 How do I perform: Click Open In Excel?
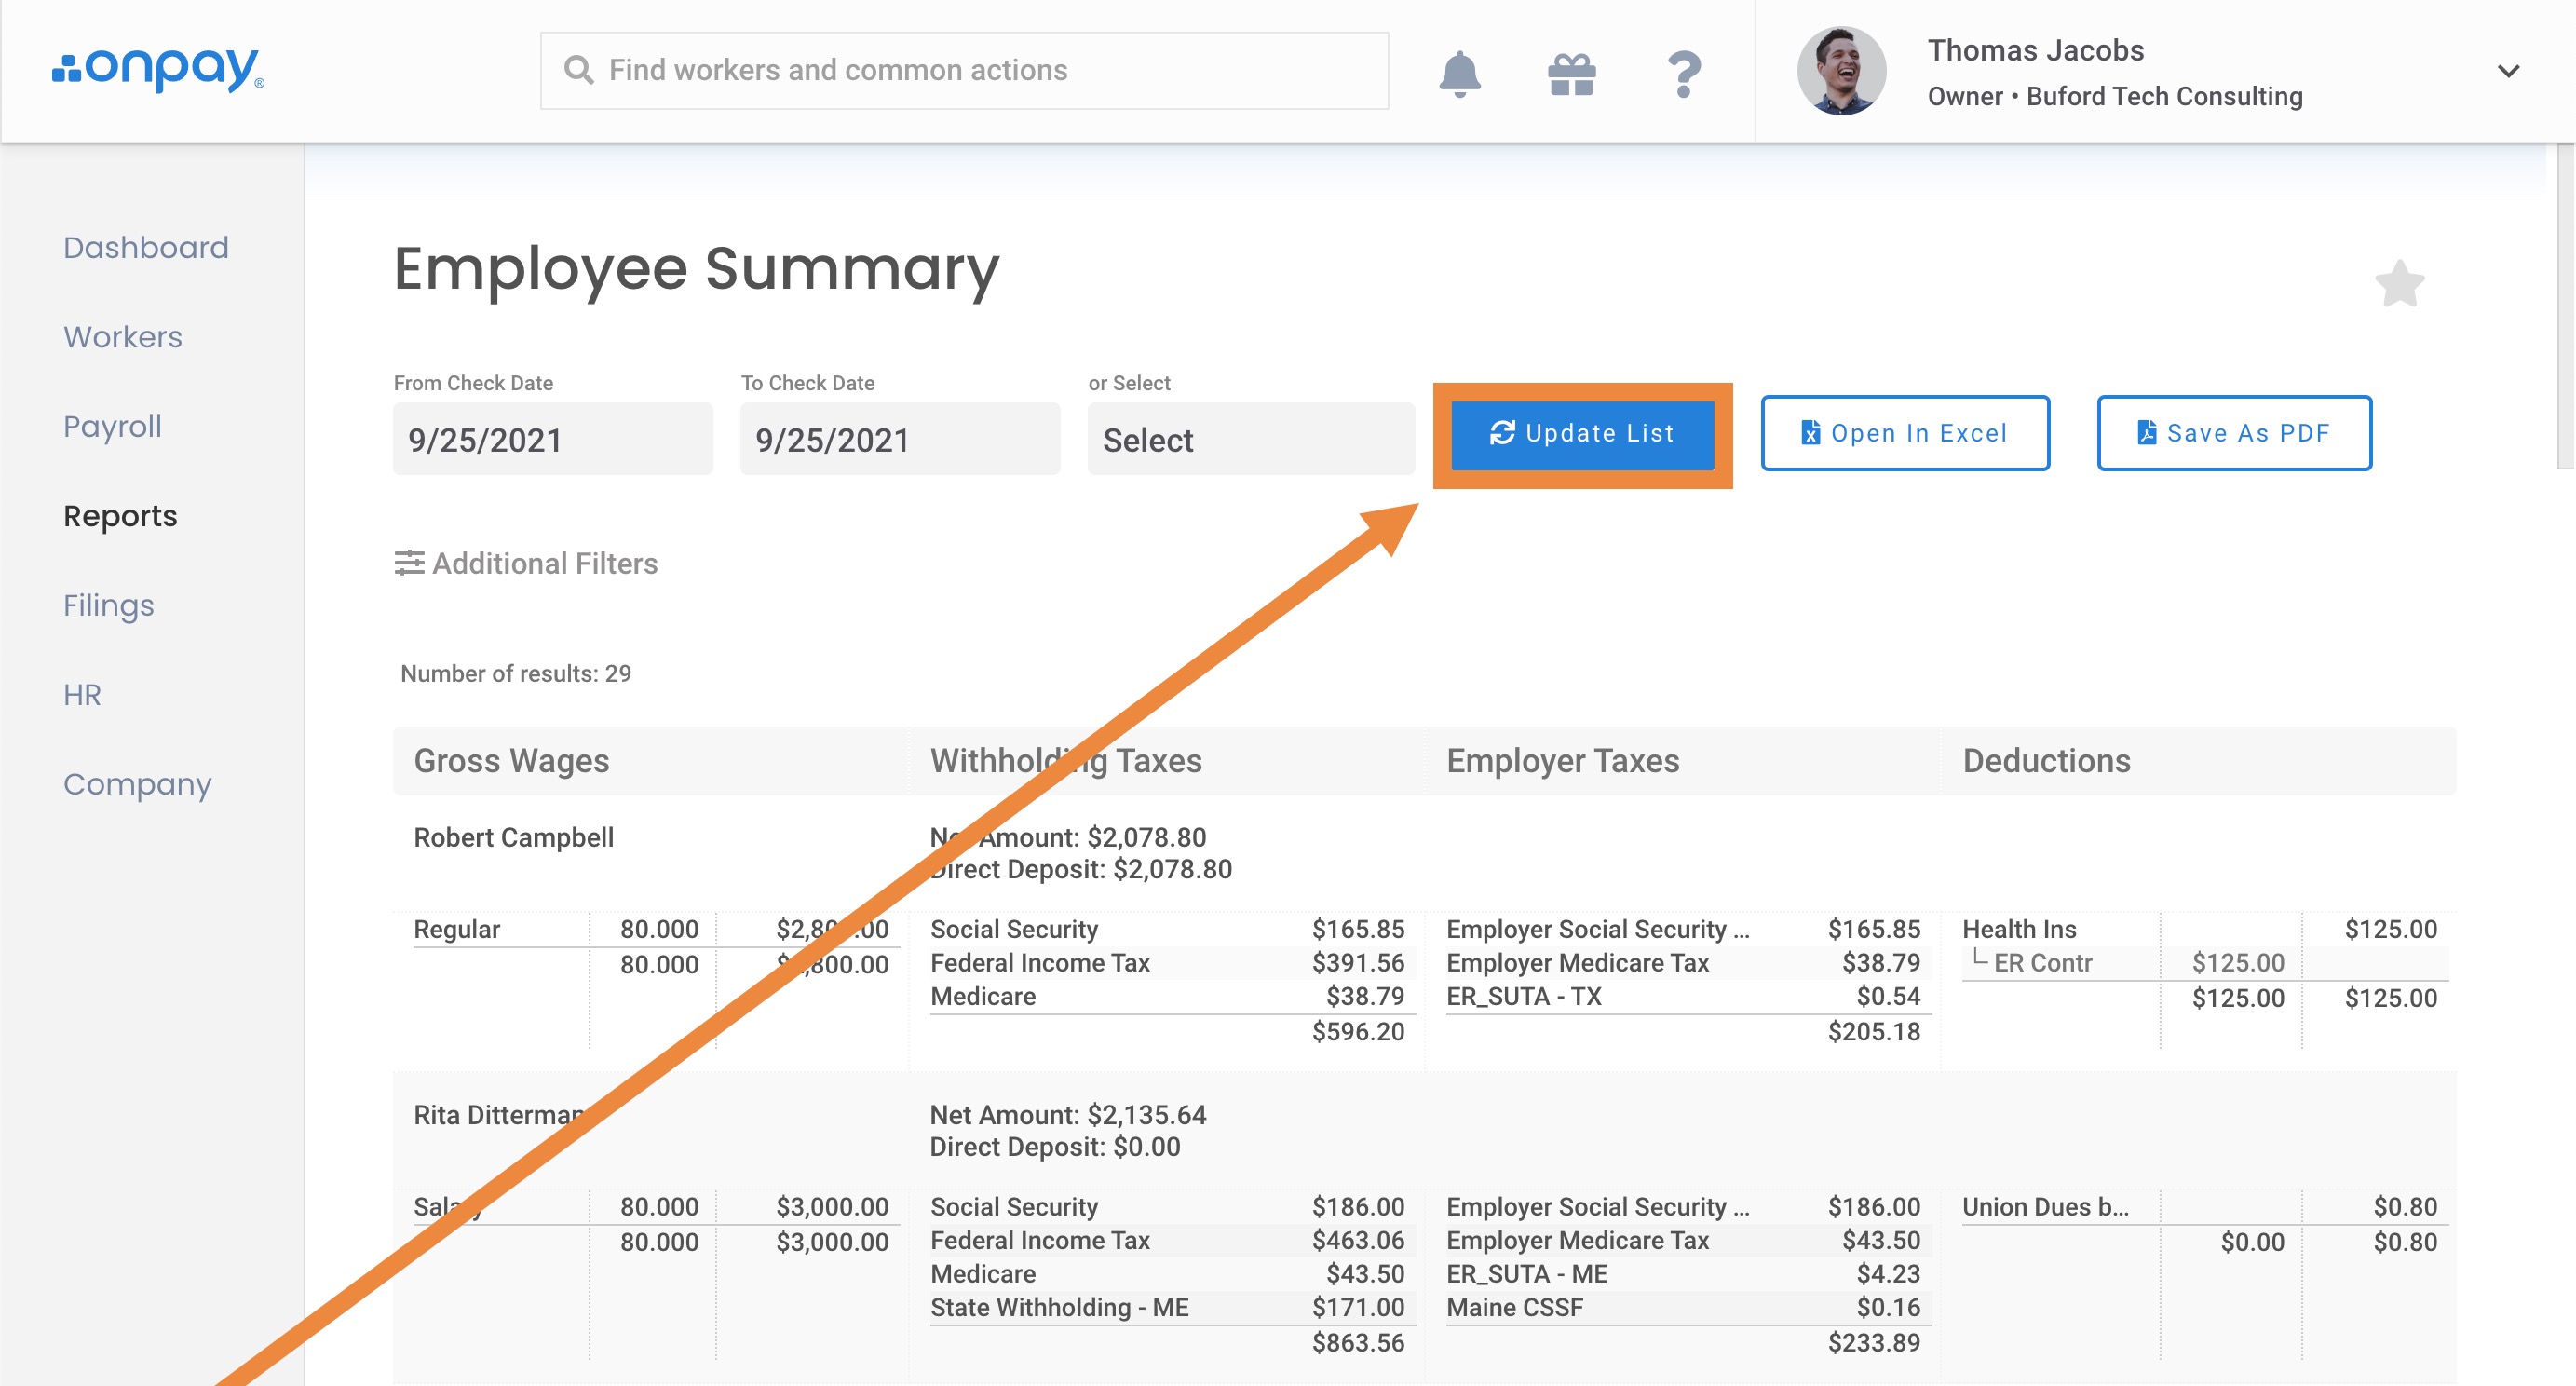tap(1905, 433)
